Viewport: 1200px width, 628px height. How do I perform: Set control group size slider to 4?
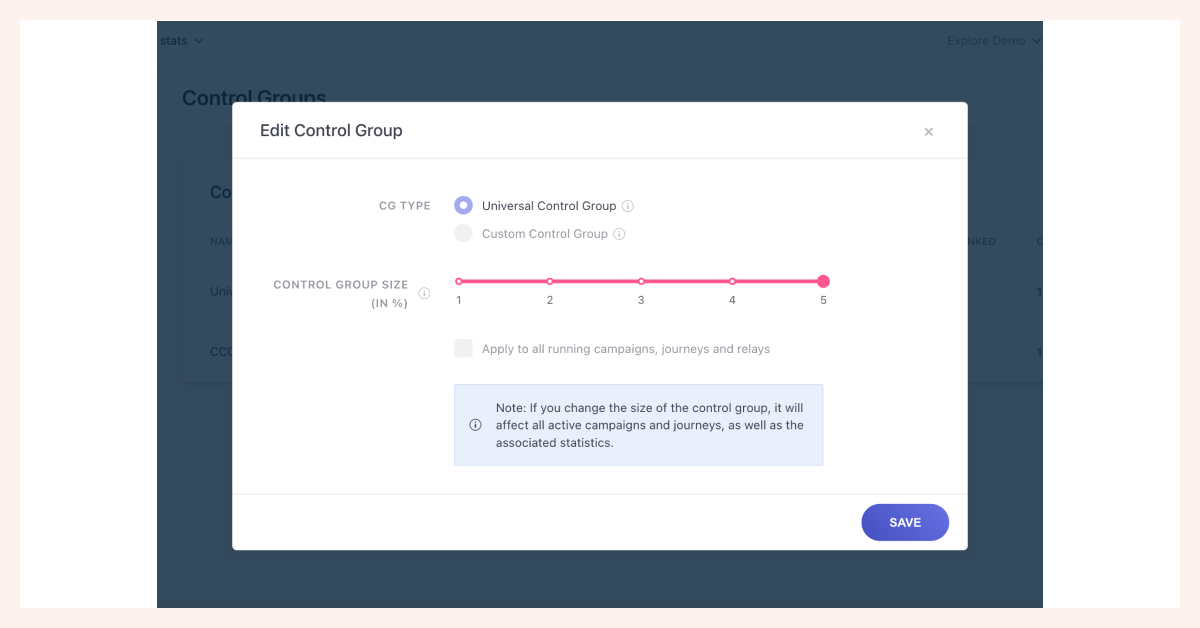click(732, 282)
